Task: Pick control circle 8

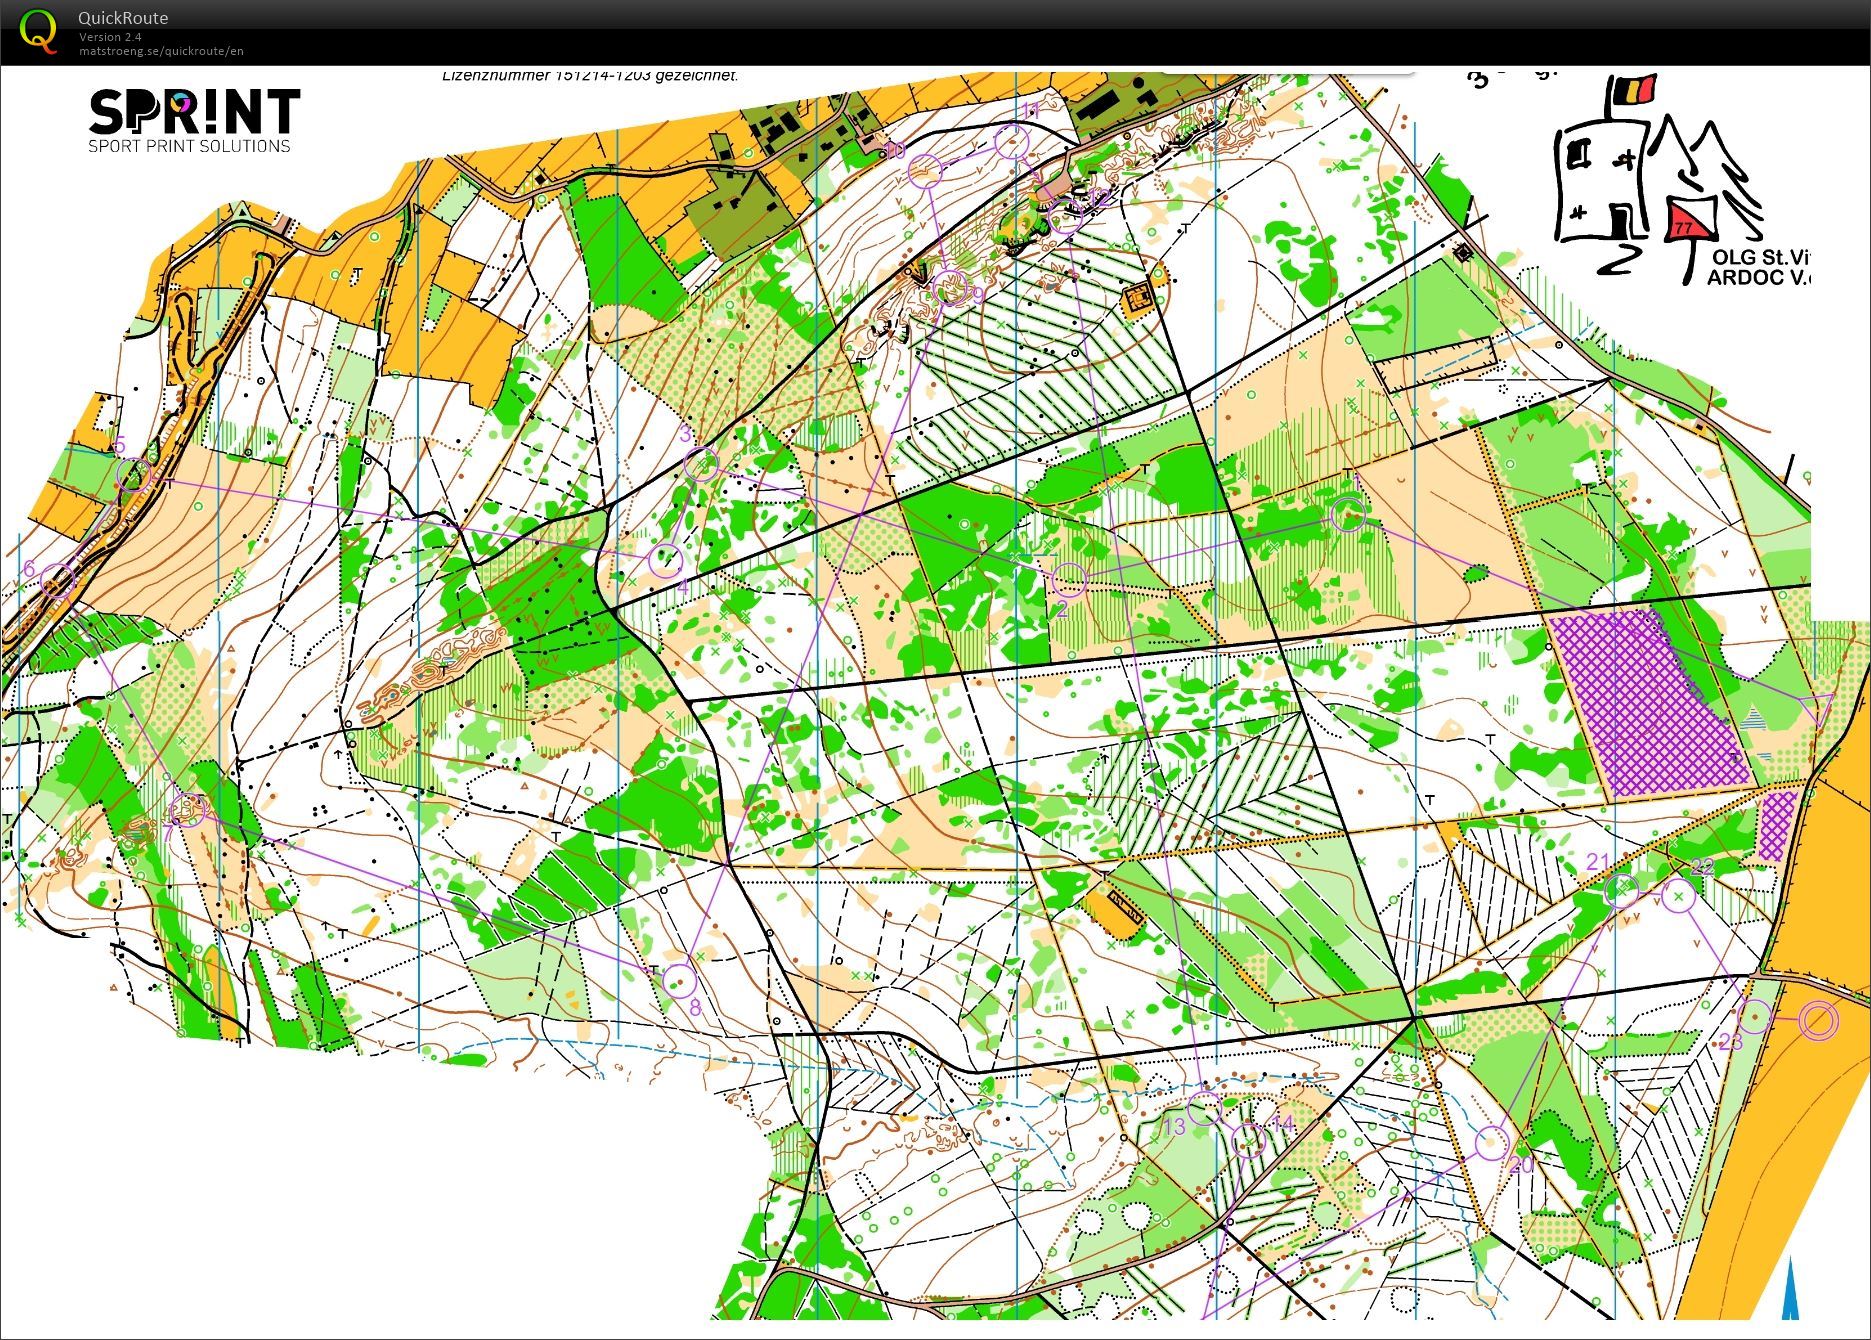Action: pos(679,981)
